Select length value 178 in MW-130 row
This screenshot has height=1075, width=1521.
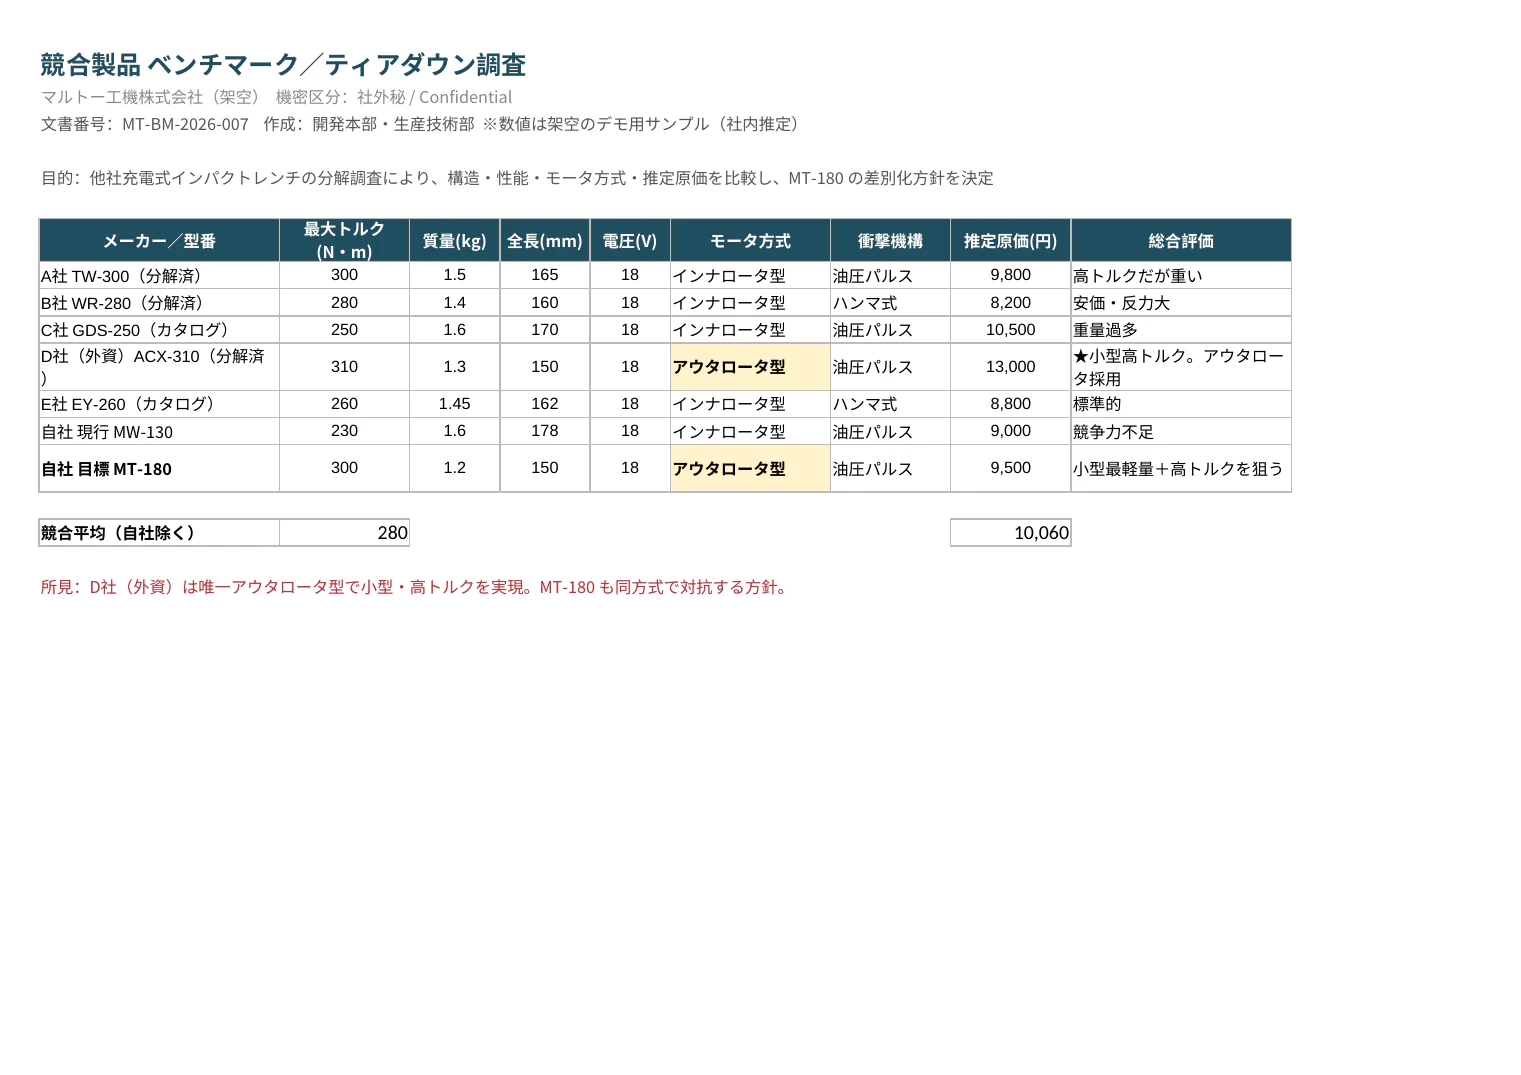[545, 431]
